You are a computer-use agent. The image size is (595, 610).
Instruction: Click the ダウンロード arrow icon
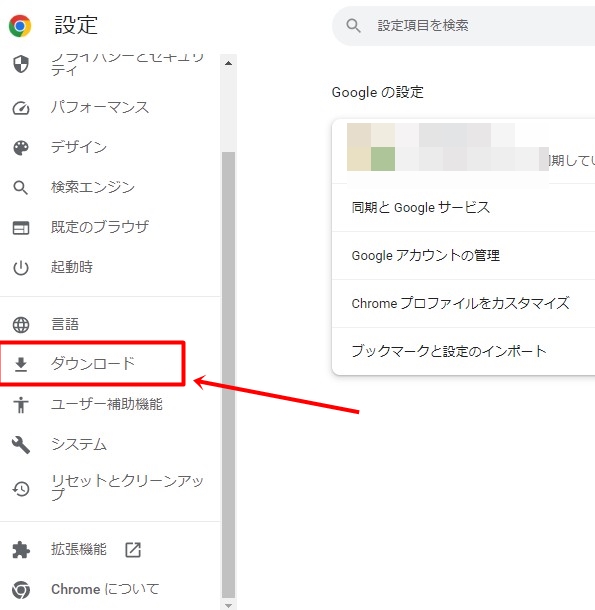(21, 364)
